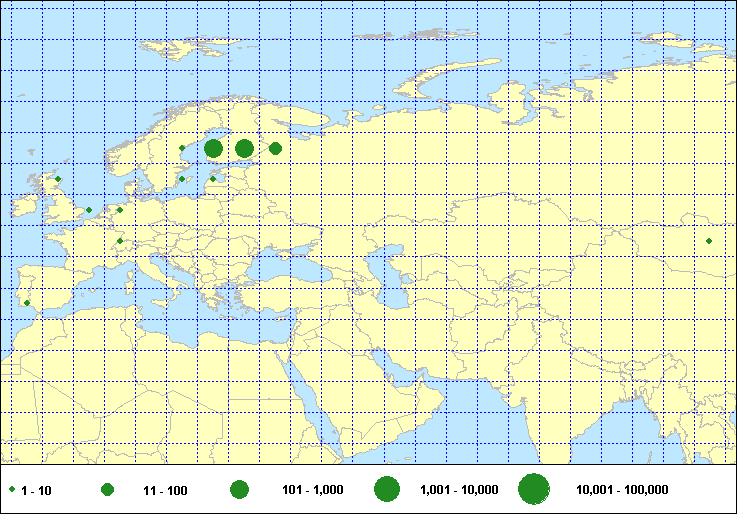Click the "10,001 - 100,000" legend label
737x514 pixels.
(622, 490)
